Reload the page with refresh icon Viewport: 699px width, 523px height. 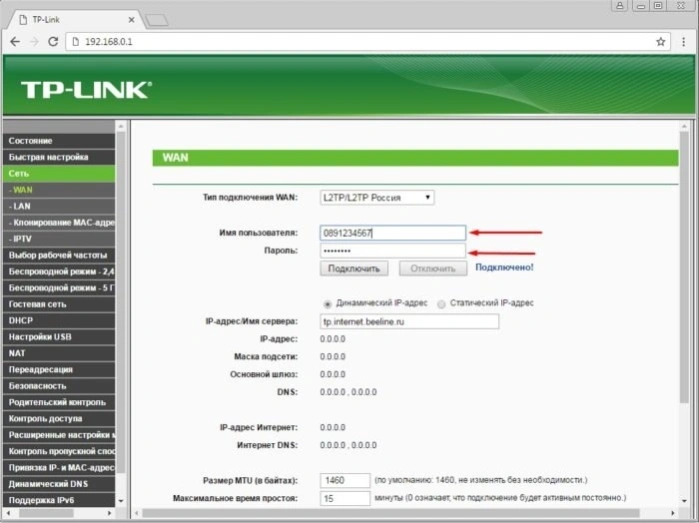(53, 42)
